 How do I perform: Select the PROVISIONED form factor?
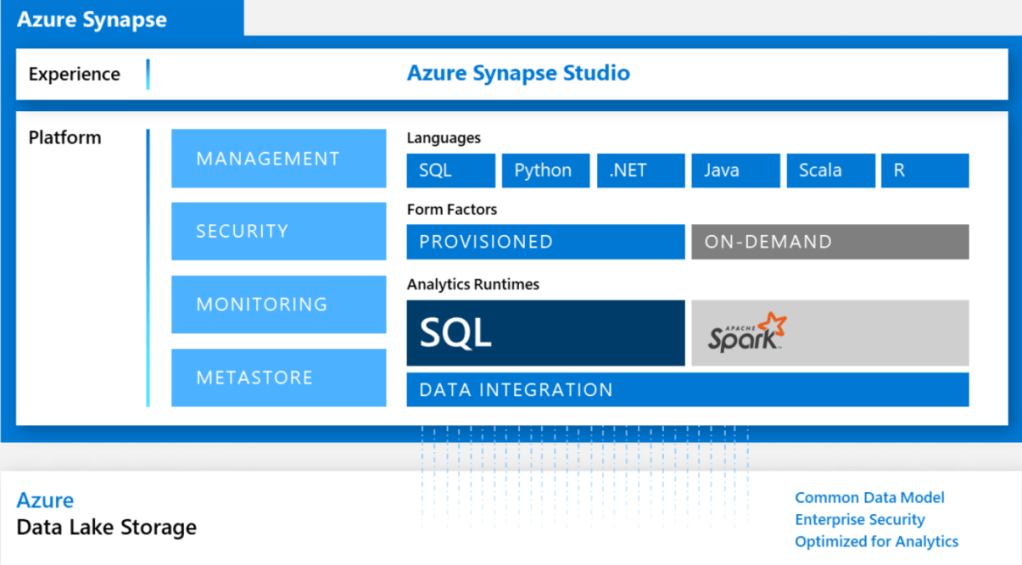click(x=545, y=242)
